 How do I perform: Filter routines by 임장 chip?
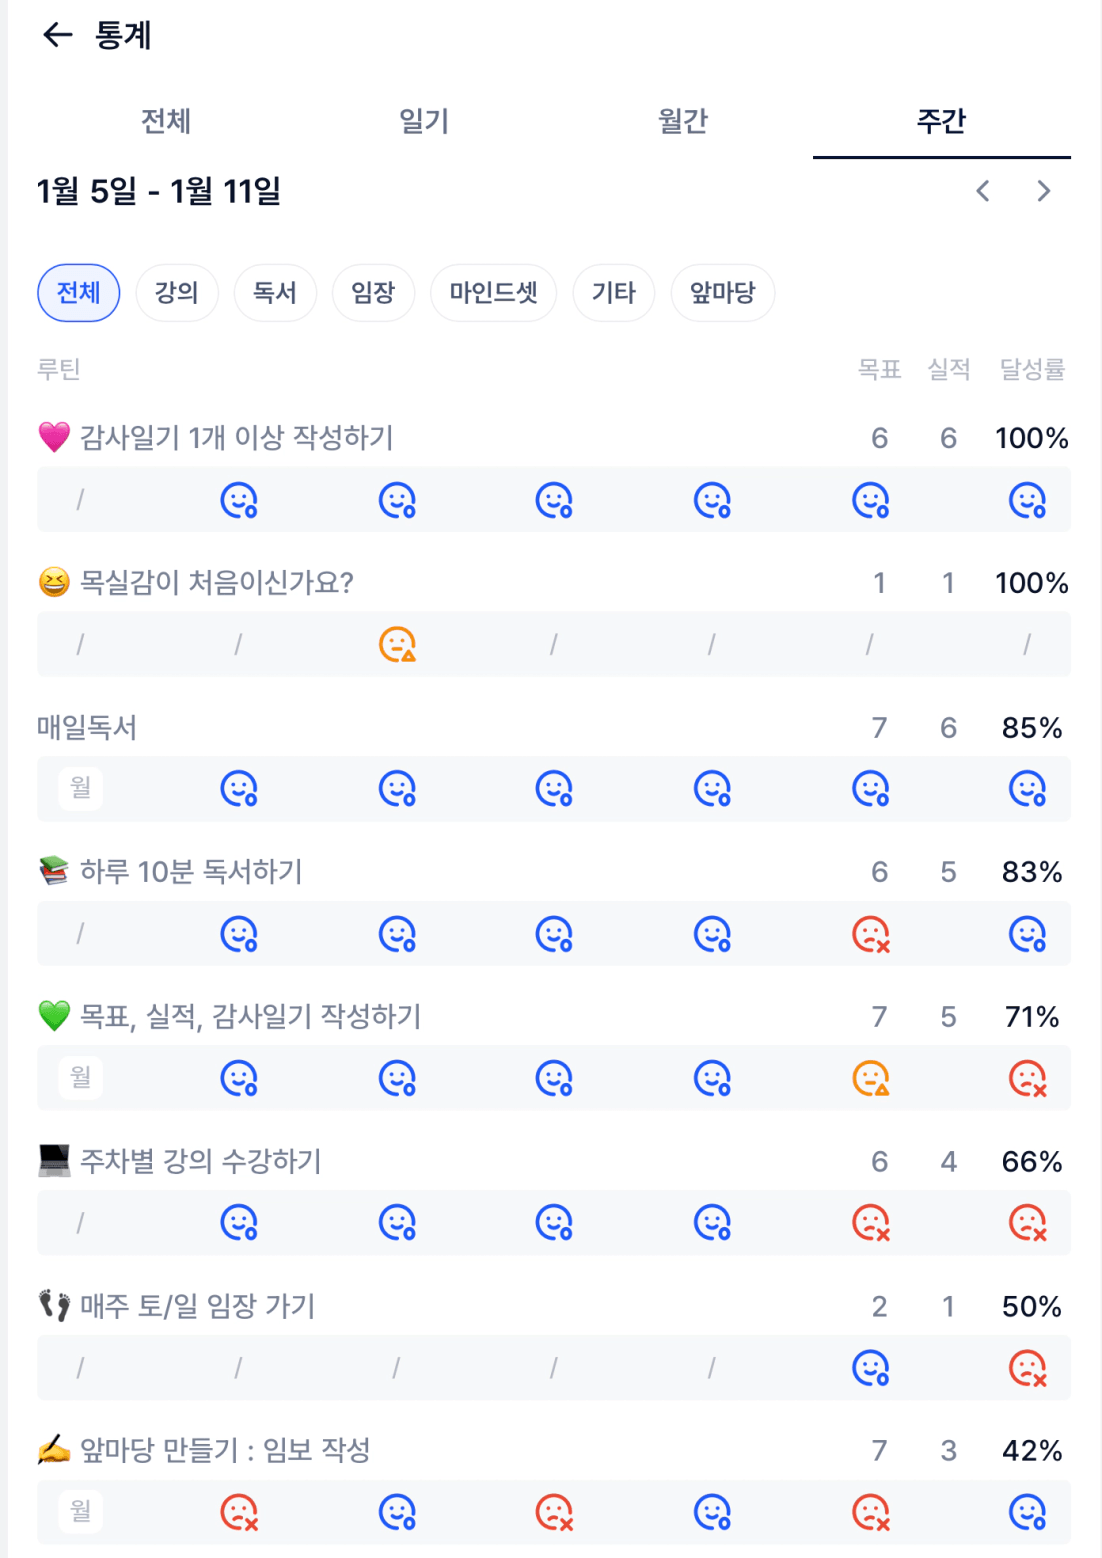pos(373,293)
